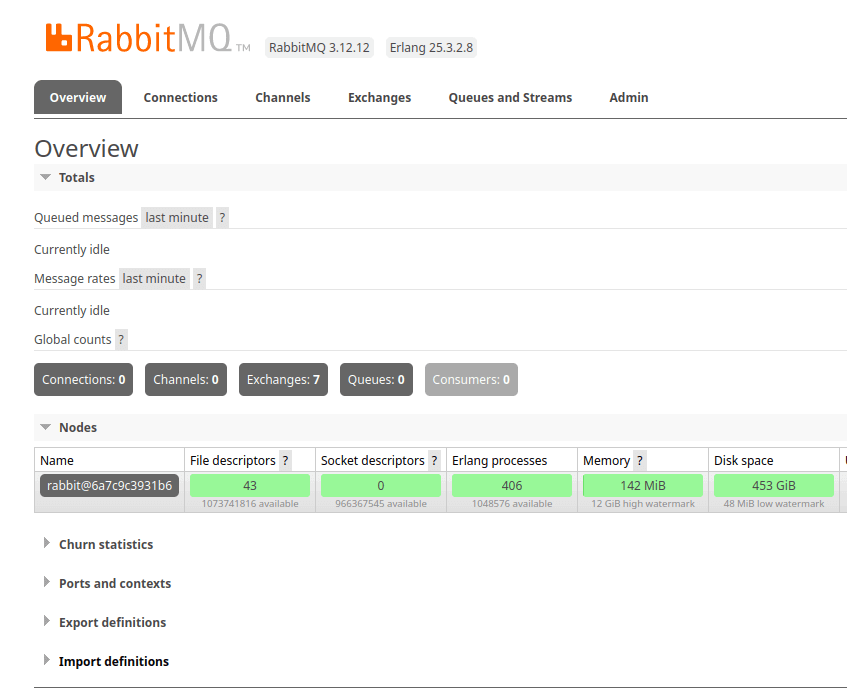Click the disk space 453 GiB bar
This screenshot has height=690, width=847.
774,486
